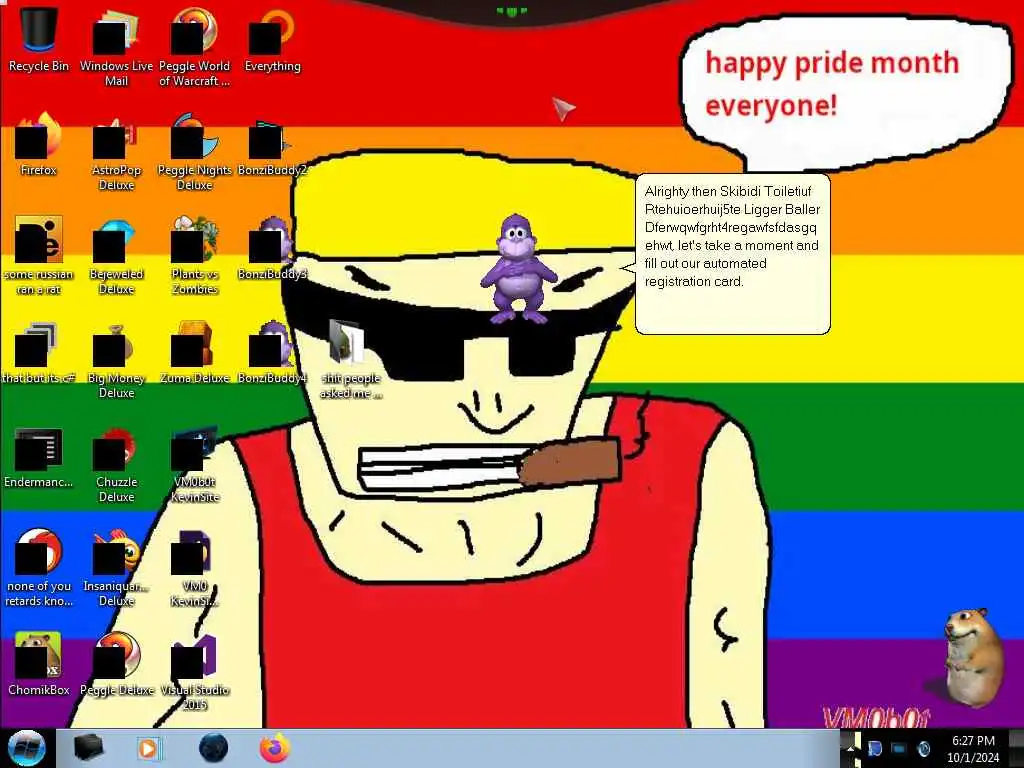The width and height of the screenshot is (1024, 768).
Task: Open Visual Studio 2015 shortcut
Action: click(x=194, y=671)
